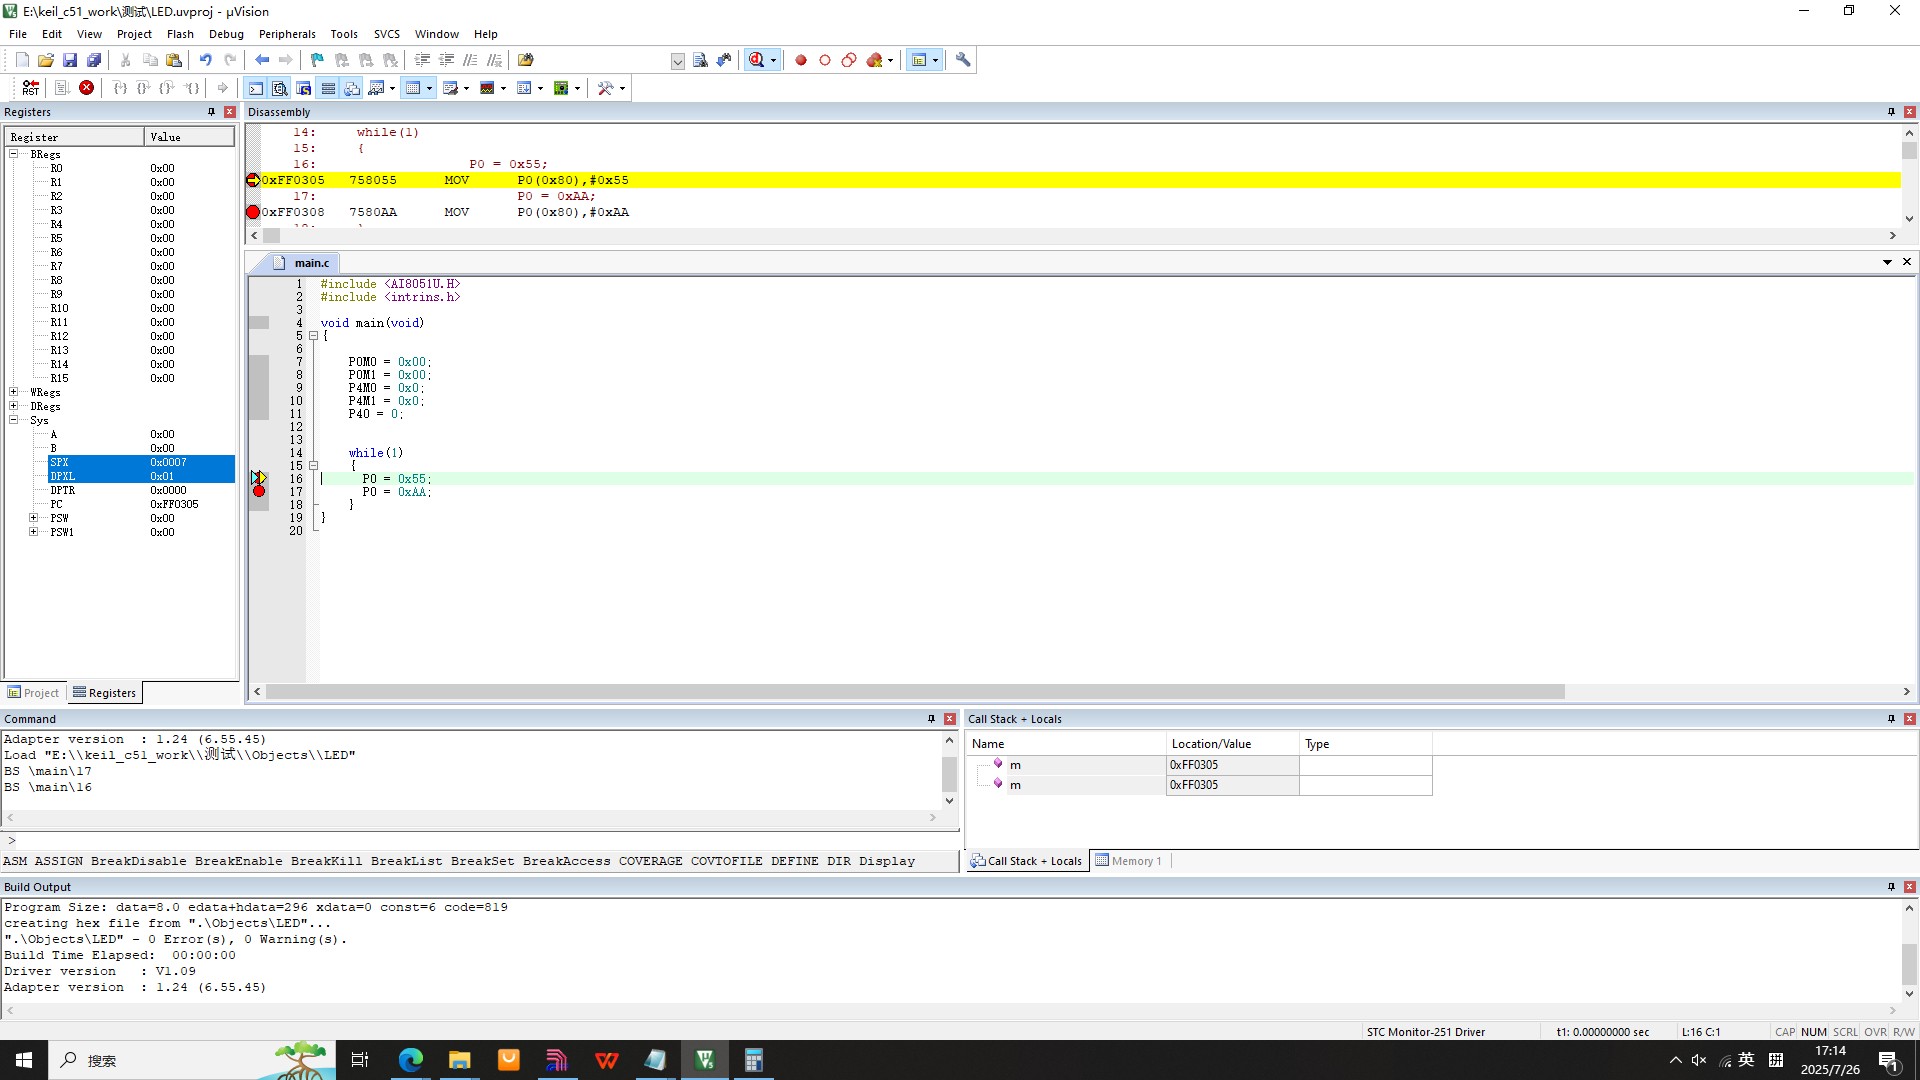The image size is (1920, 1080).
Task: Click the Open file folder icon
Action: coord(46,60)
